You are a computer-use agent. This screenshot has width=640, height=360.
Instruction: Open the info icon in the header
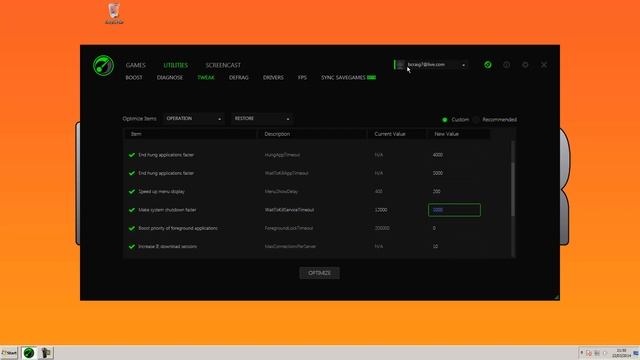tap(507, 65)
